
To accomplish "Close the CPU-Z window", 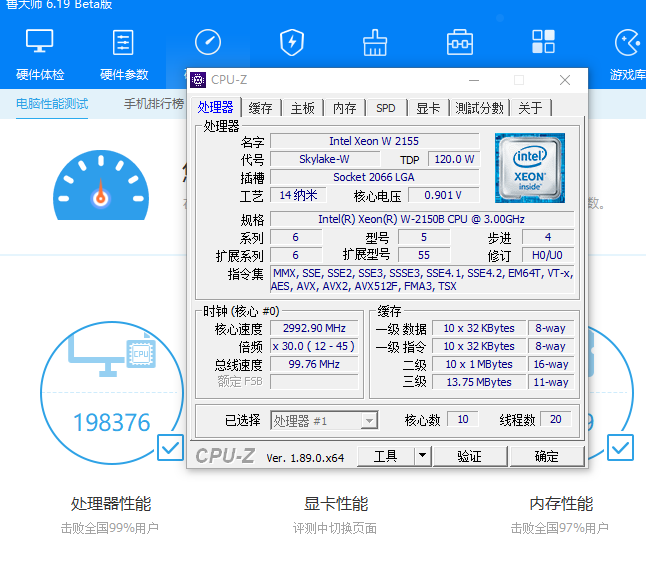I will click(565, 80).
